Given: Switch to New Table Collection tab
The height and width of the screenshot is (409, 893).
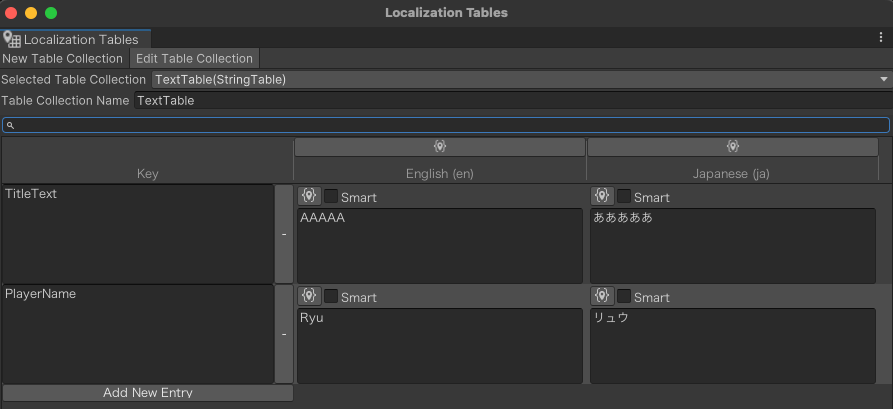Looking at the screenshot, I should pyautogui.click(x=63, y=59).
